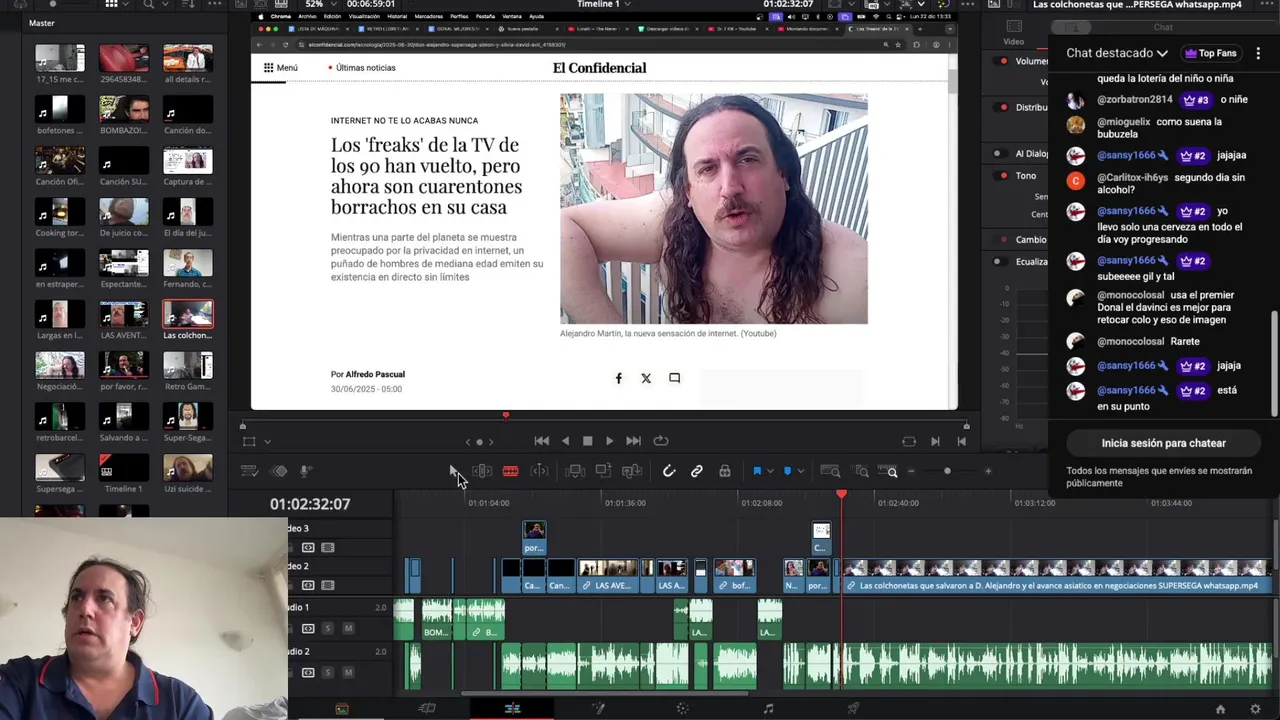Image resolution: width=1280 pixels, height=720 pixels.
Task: Solo the Audio 1 track
Action: [328, 628]
